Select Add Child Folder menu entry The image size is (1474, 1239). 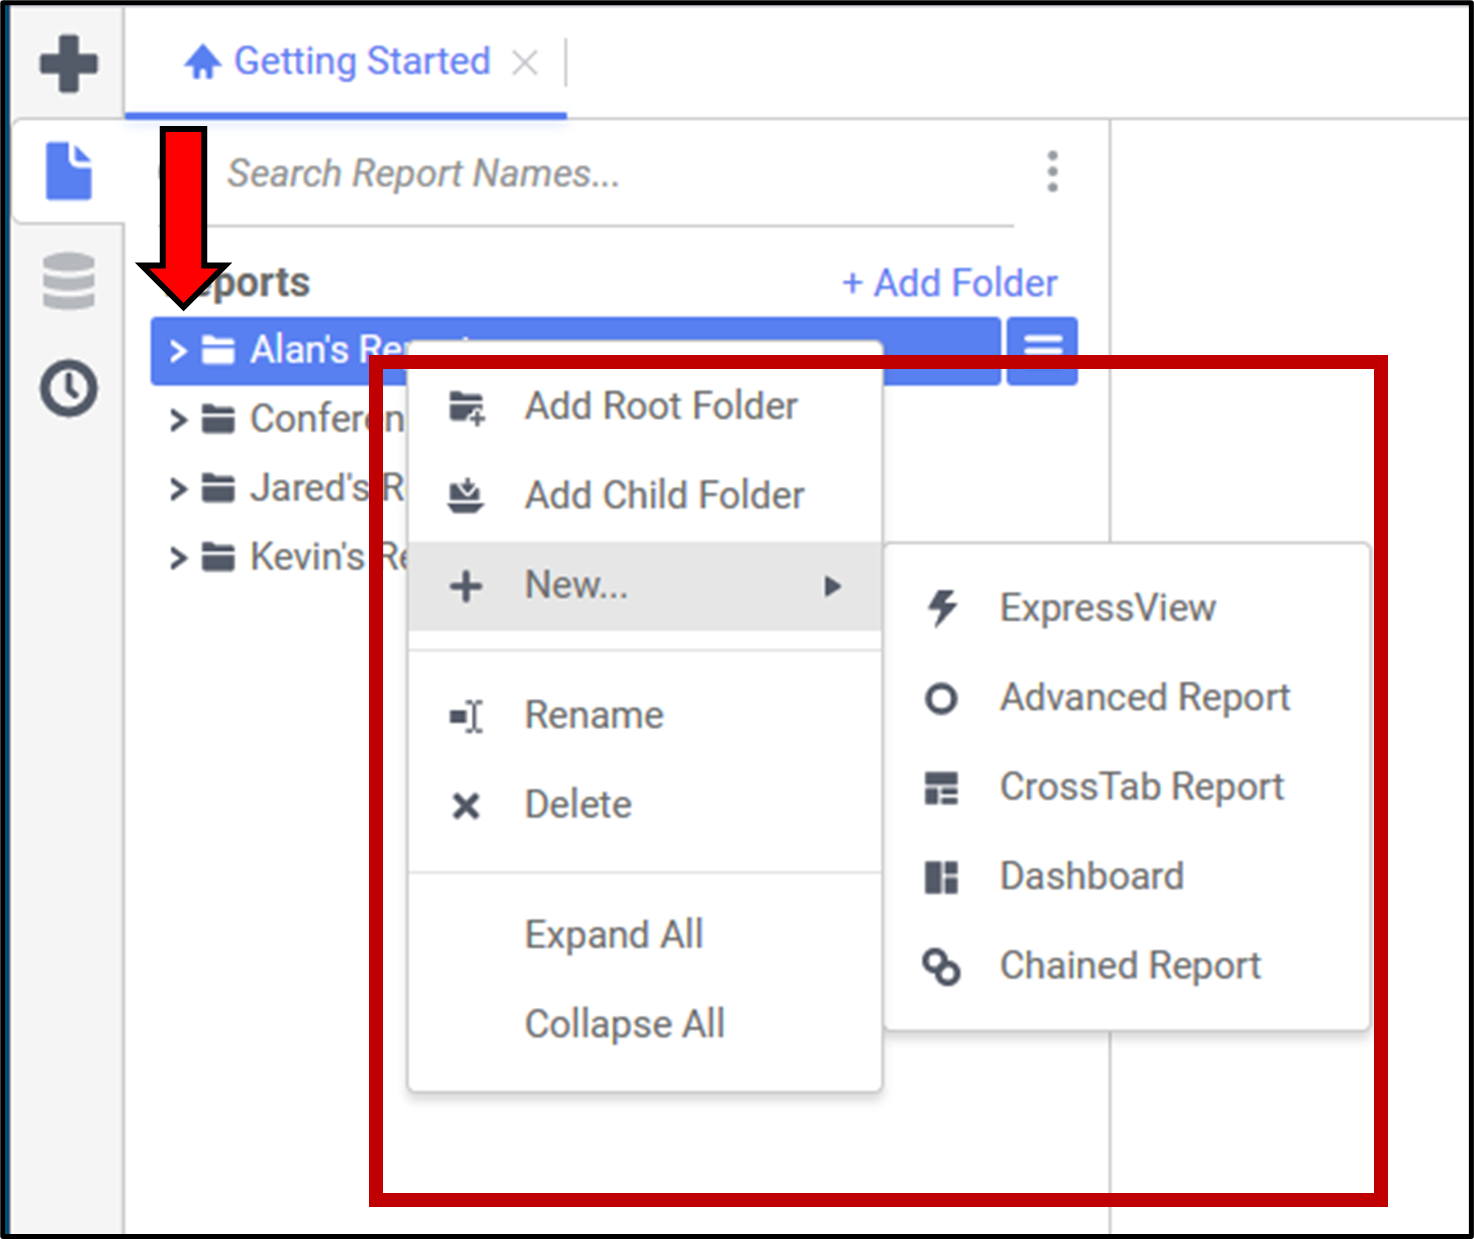(x=664, y=495)
